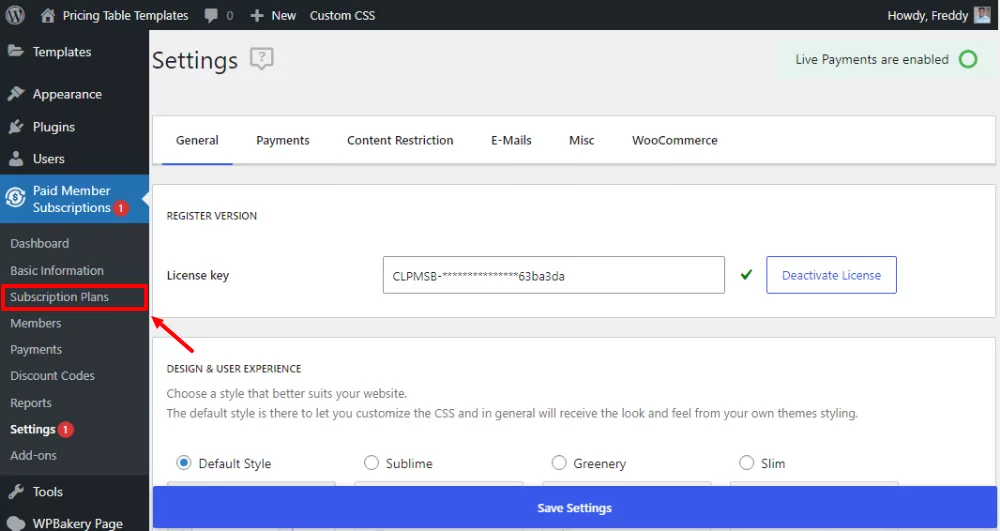Viewport: 1000px width, 531px height.
Task: Click the Paid Member Subscriptions dollar icon
Action: pos(15,198)
